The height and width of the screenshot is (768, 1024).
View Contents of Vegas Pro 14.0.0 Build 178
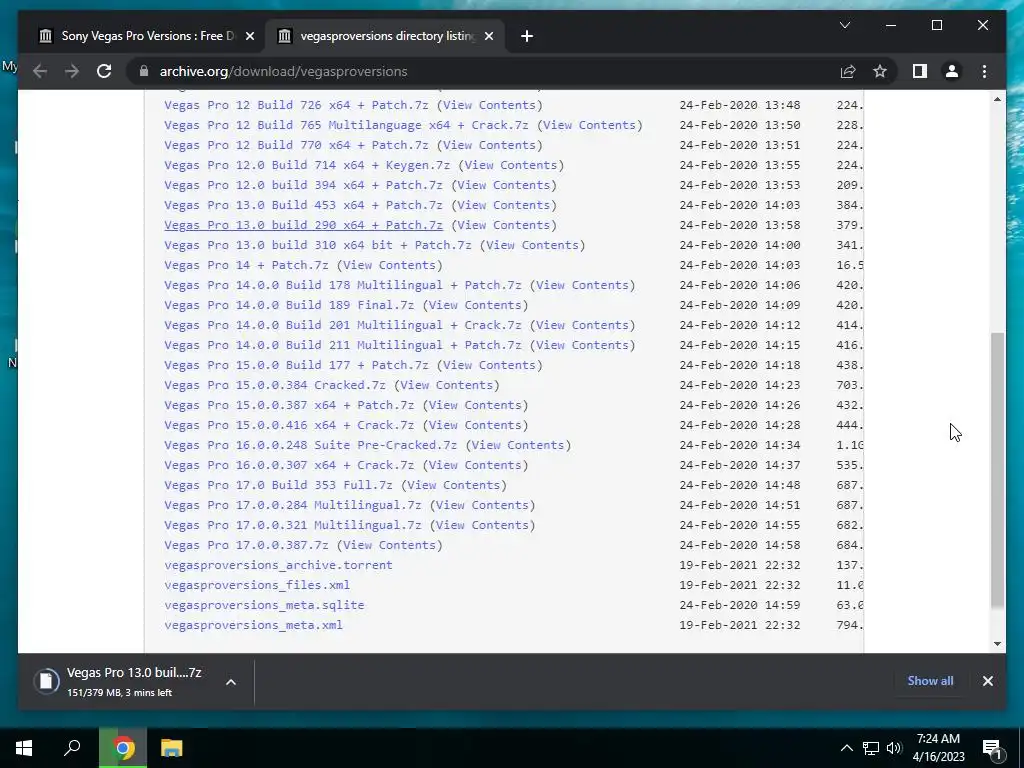point(583,285)
